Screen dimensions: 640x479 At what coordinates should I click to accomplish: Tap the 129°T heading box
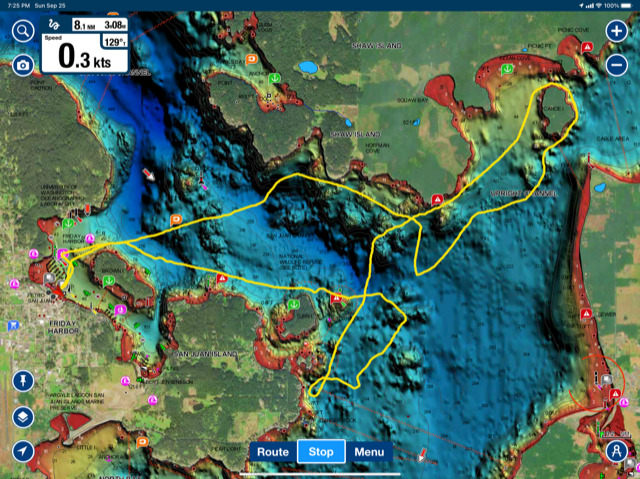tap(114, 42)
